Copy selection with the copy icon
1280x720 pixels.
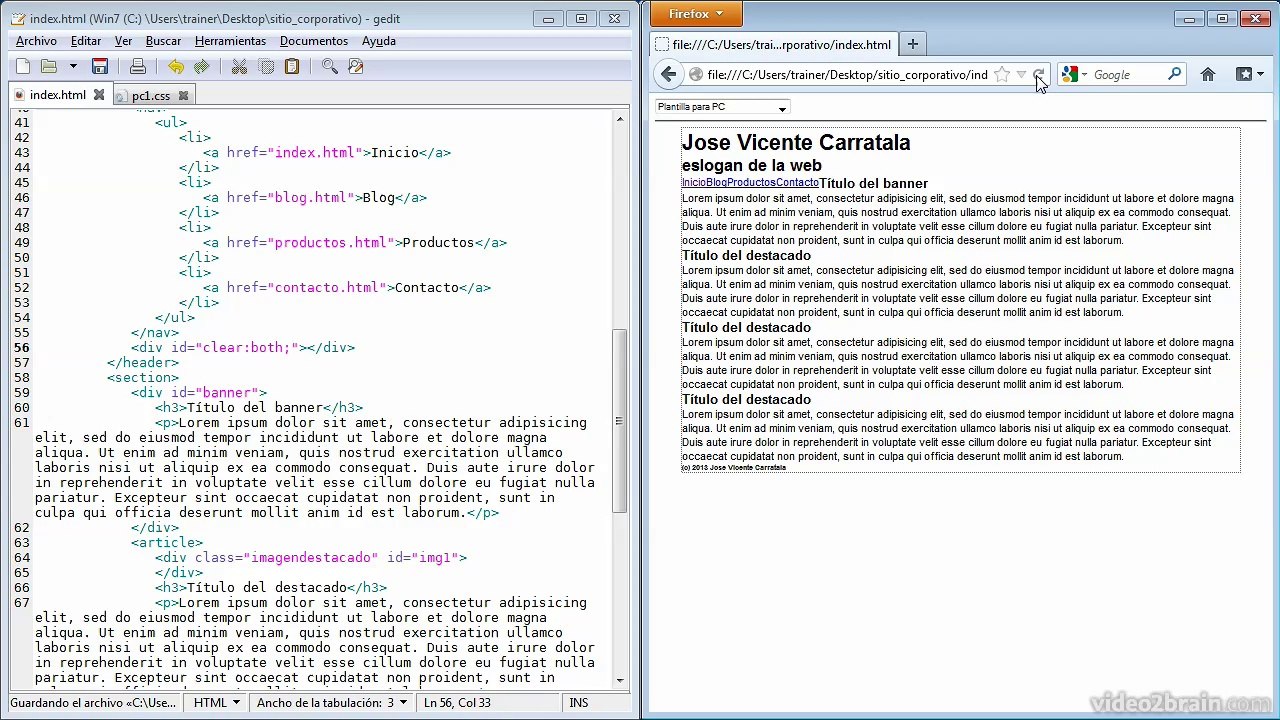(x=266, y=67)
